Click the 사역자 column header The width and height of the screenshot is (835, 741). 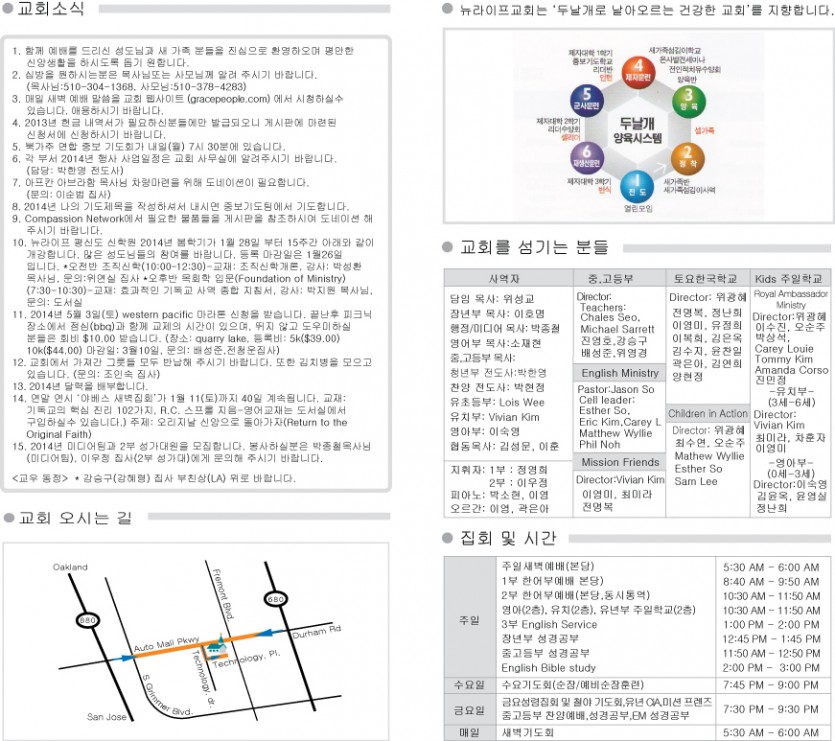coord(504,279)
